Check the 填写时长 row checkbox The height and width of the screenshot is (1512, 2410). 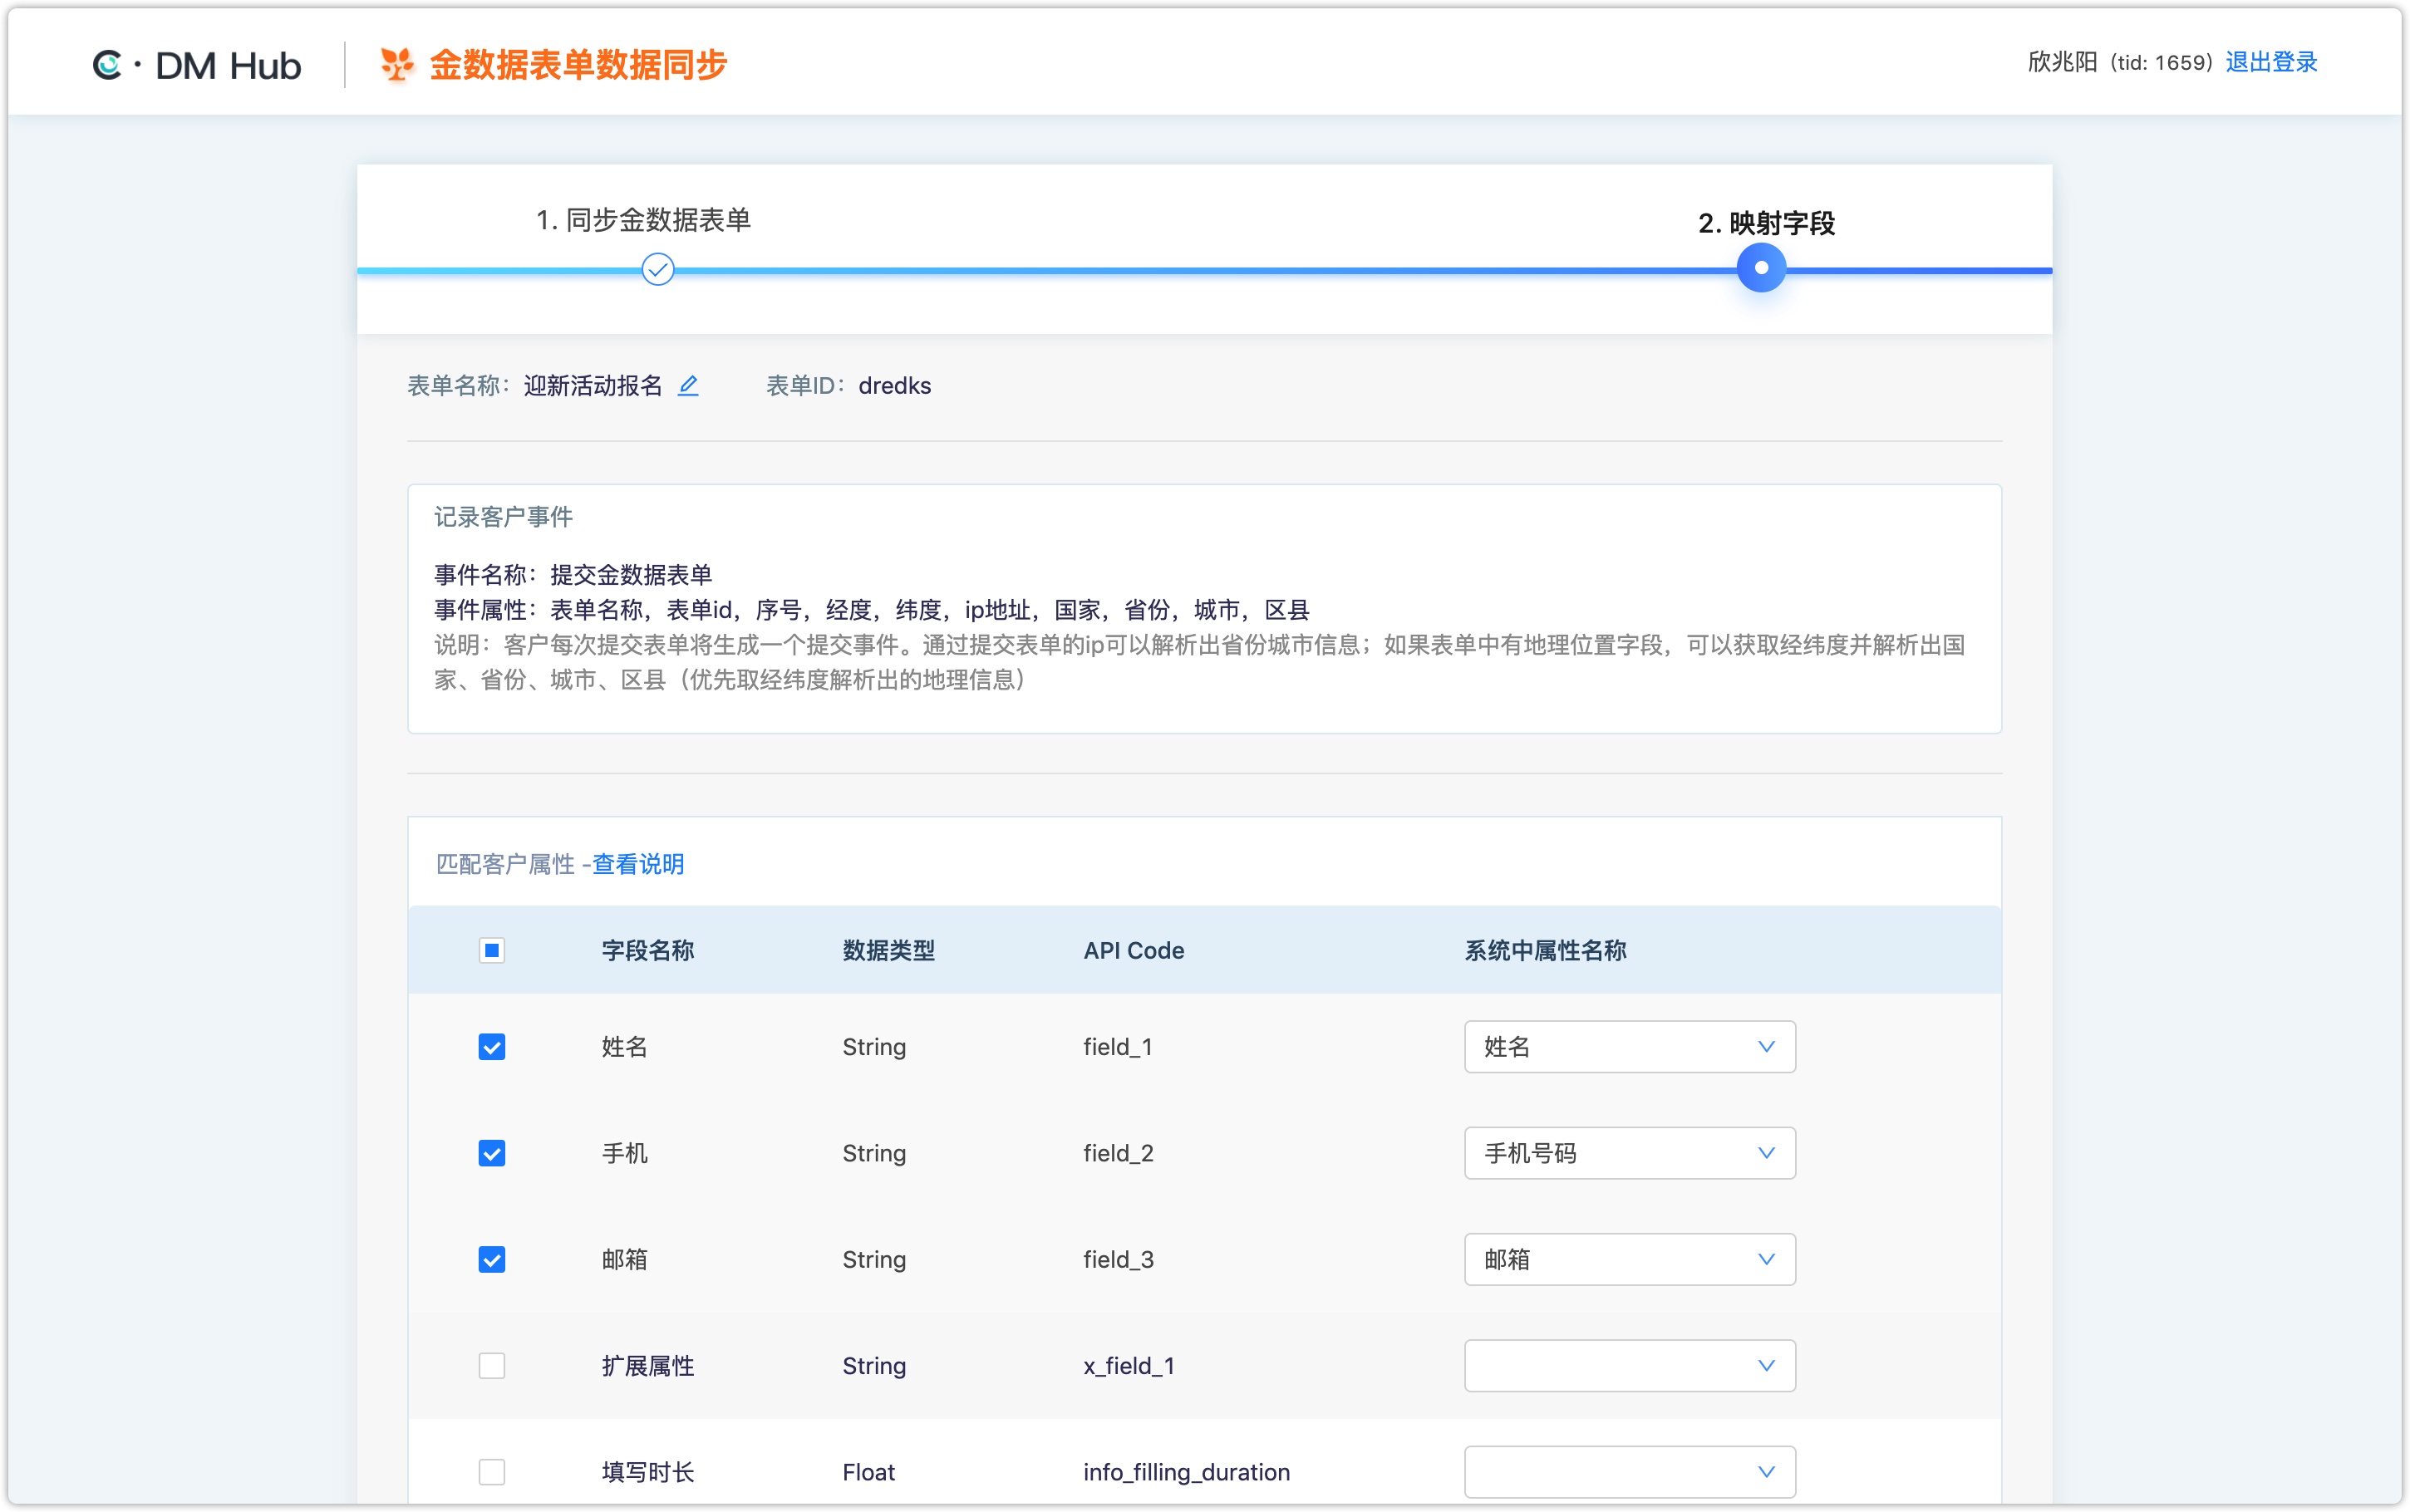(x=492, y=1472)
